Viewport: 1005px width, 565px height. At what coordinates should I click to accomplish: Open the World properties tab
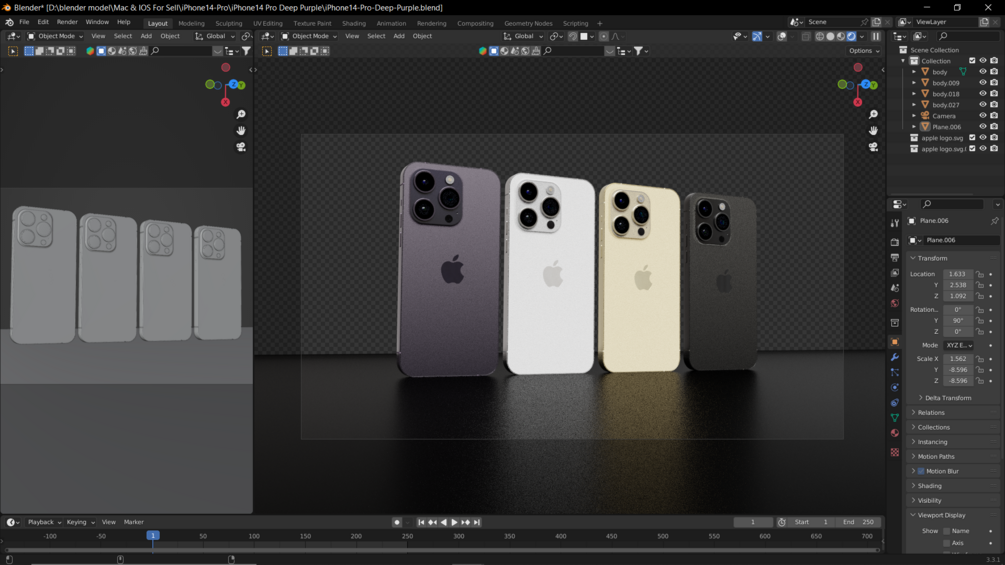(895, 303)
